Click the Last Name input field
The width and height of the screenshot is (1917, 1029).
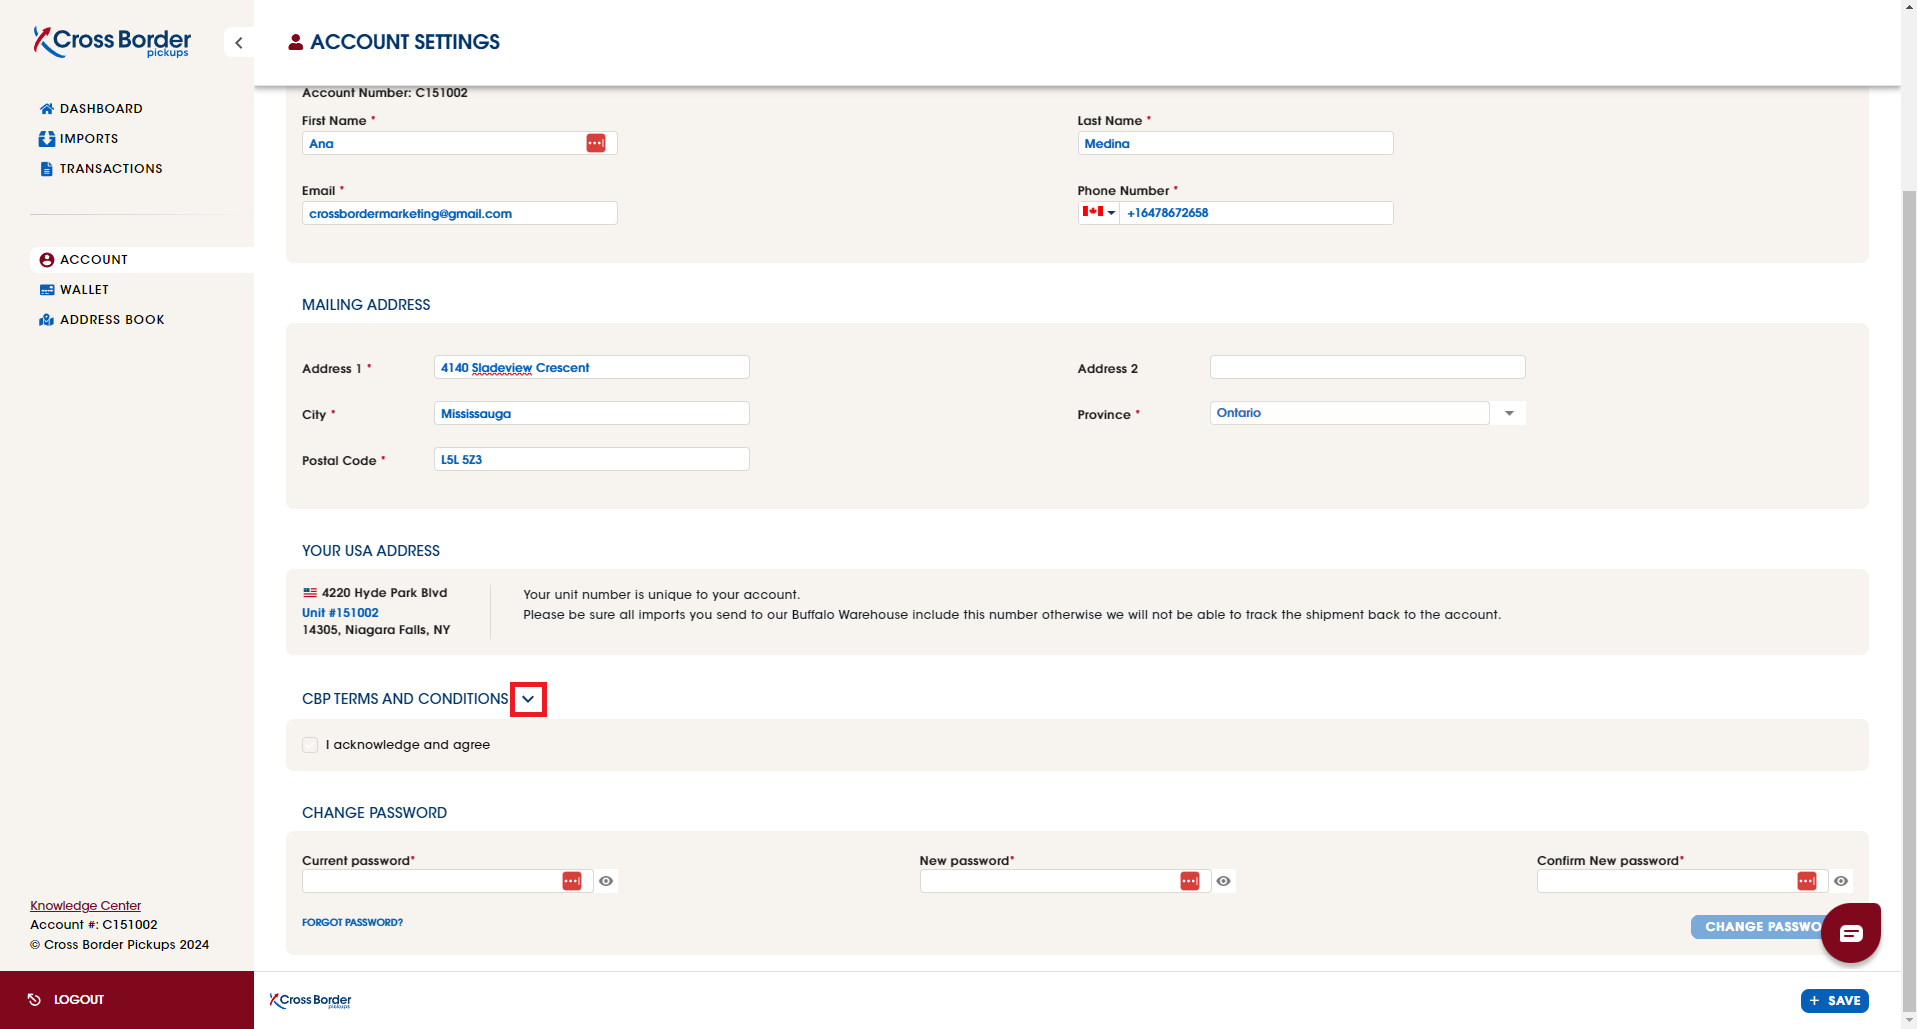pyautogui.click(x=1235, y=143)
